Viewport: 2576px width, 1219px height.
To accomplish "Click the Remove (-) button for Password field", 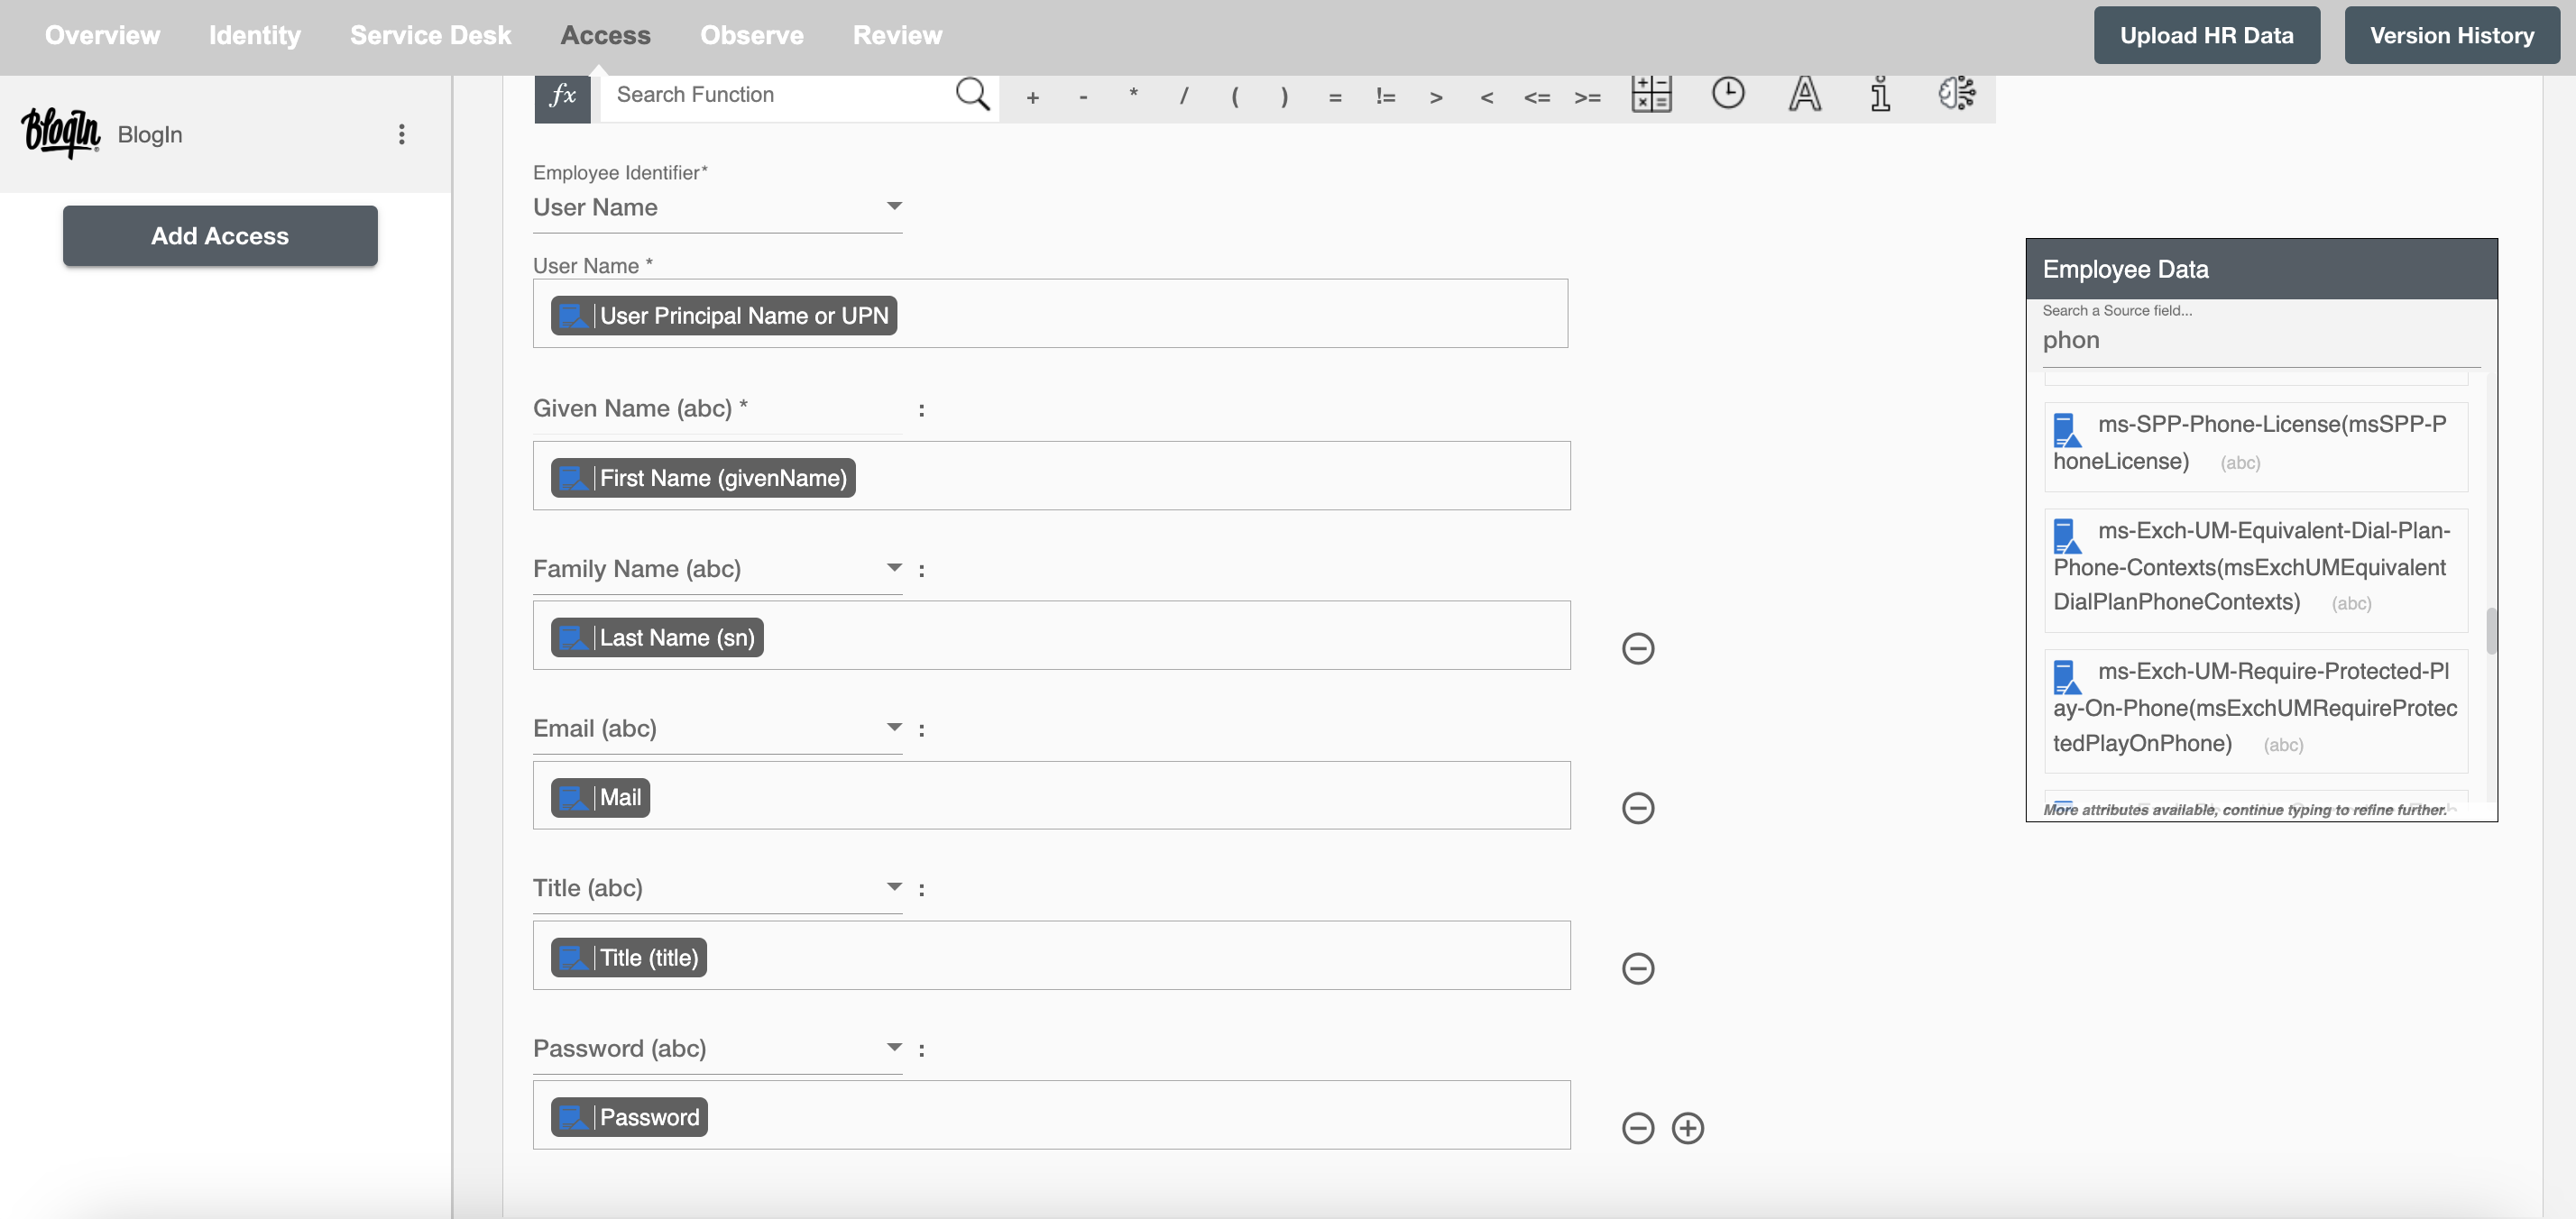I will tap(1636, 1129).
